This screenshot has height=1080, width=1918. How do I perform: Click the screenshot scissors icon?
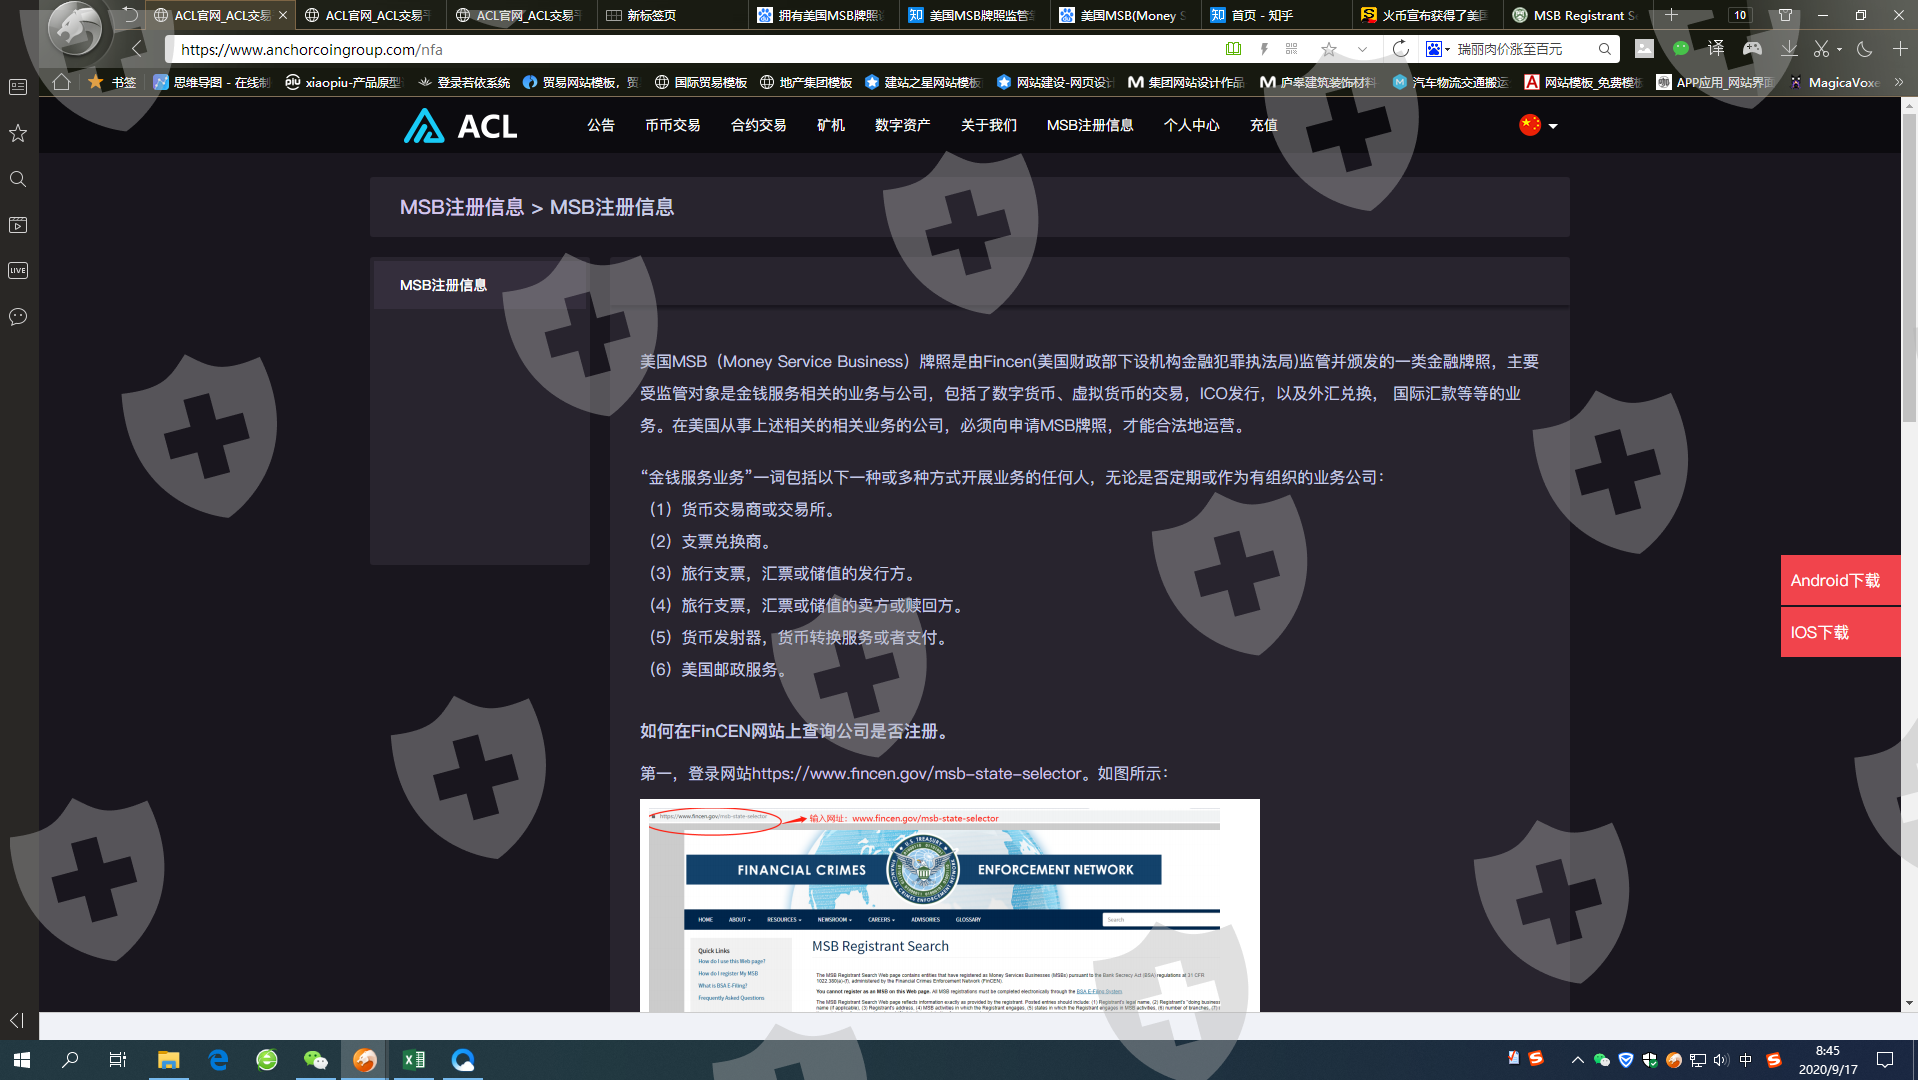[1821, 49]
